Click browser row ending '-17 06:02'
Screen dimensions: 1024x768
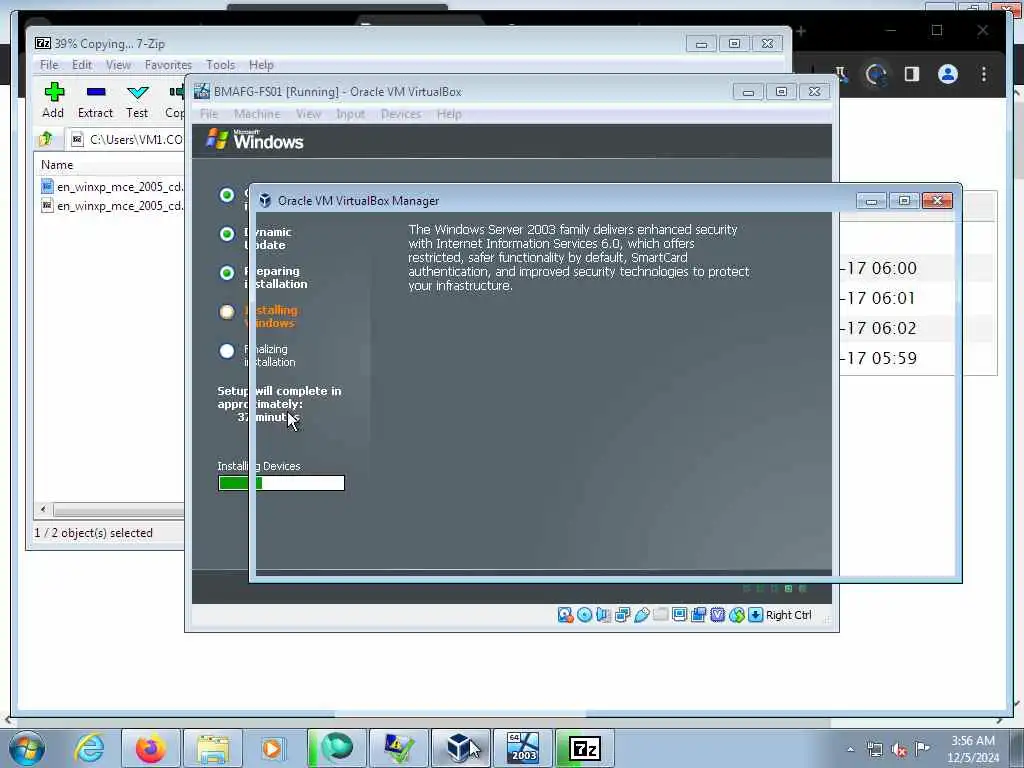[x=918, y=328]
